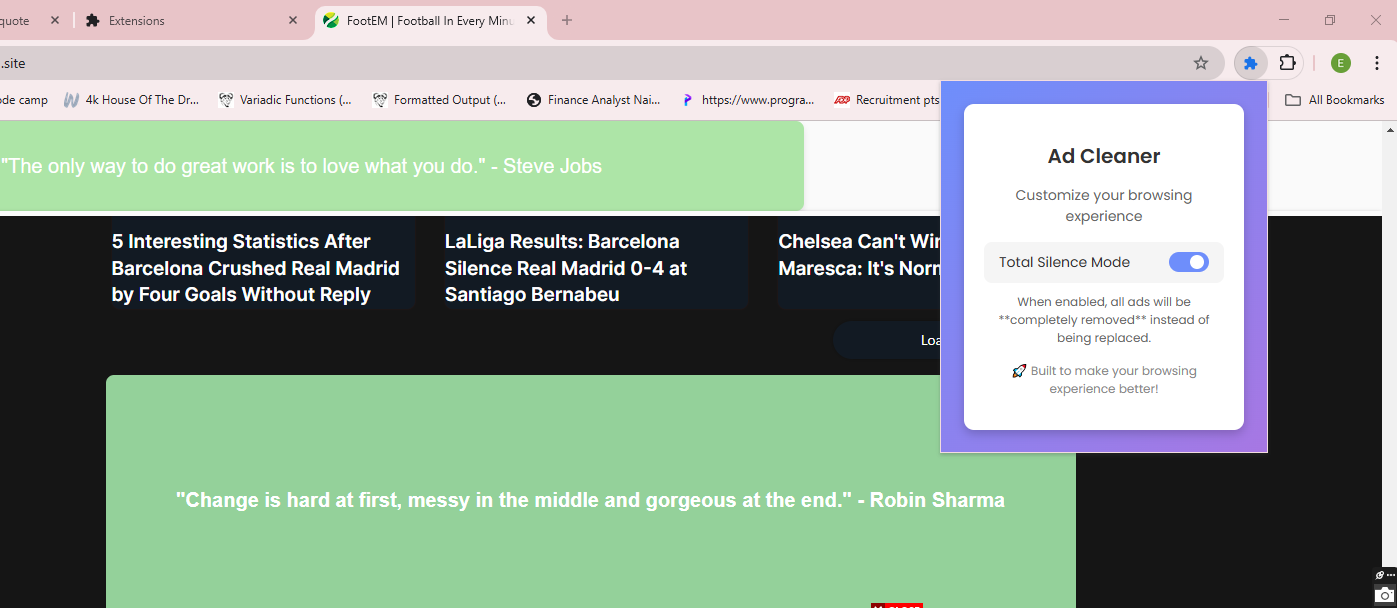Click the scrollbar up arrow on the page
The height and width of the screenshot is (608, 1397).
1390,130
